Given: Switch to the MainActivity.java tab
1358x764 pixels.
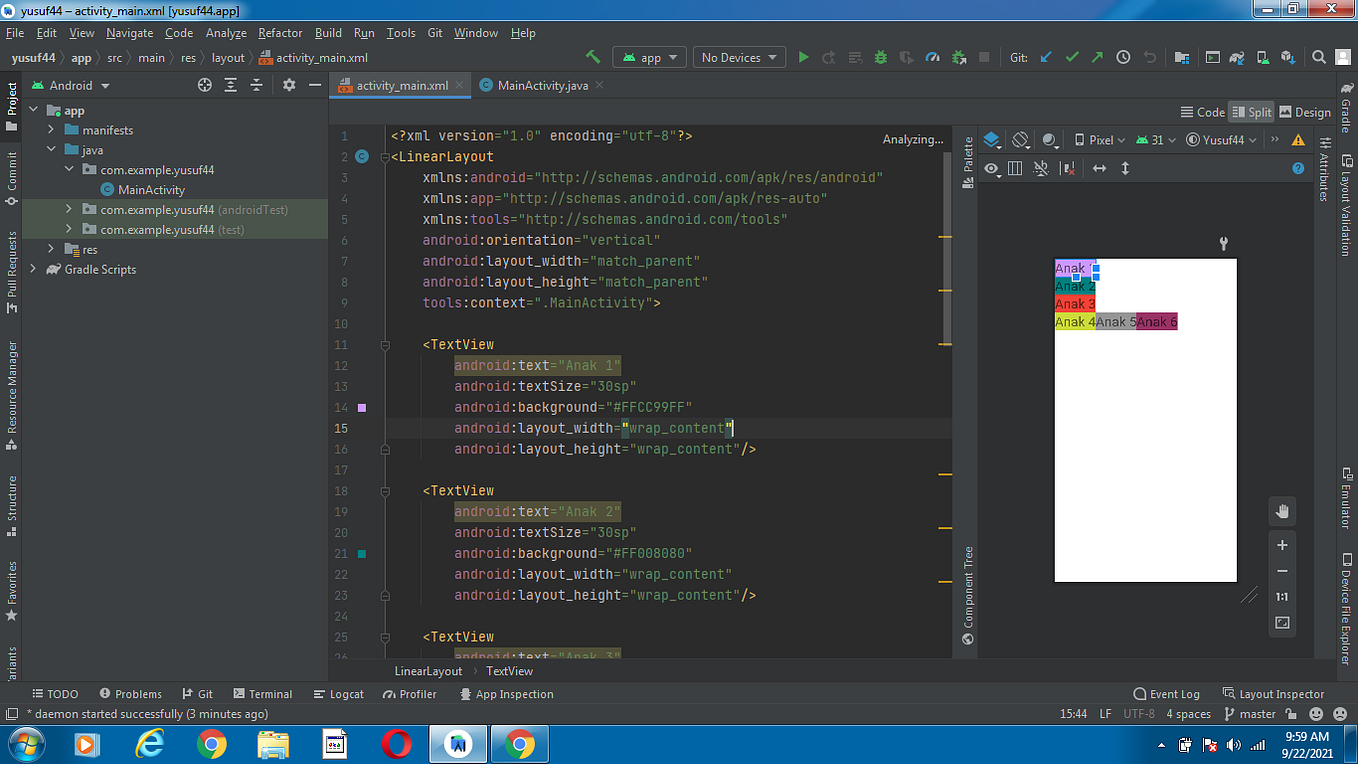Looking at the screenshot, I should 540,86.
